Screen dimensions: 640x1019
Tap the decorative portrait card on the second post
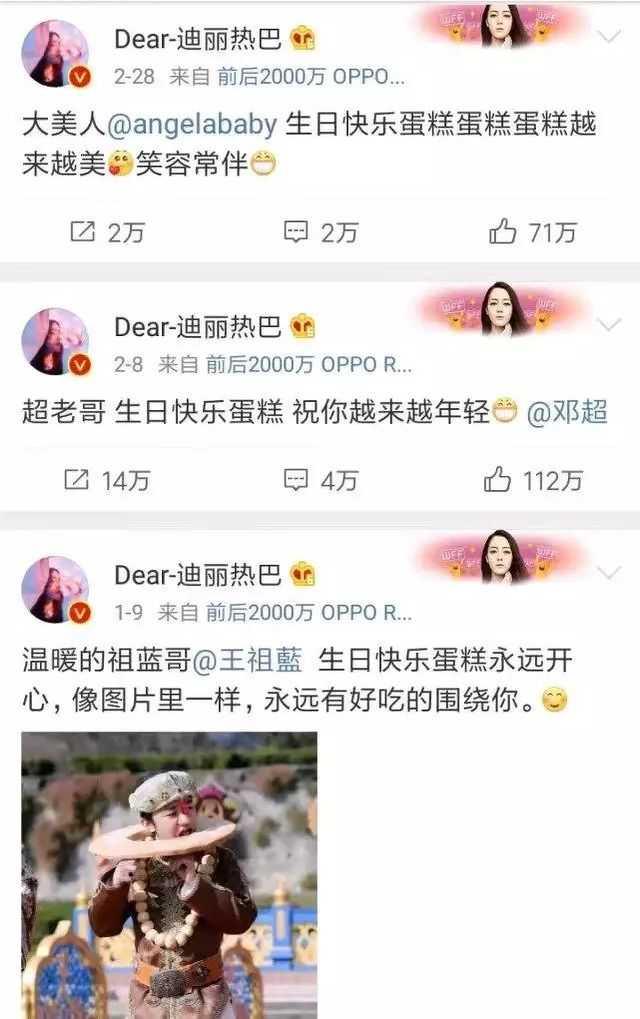[502, 309]
